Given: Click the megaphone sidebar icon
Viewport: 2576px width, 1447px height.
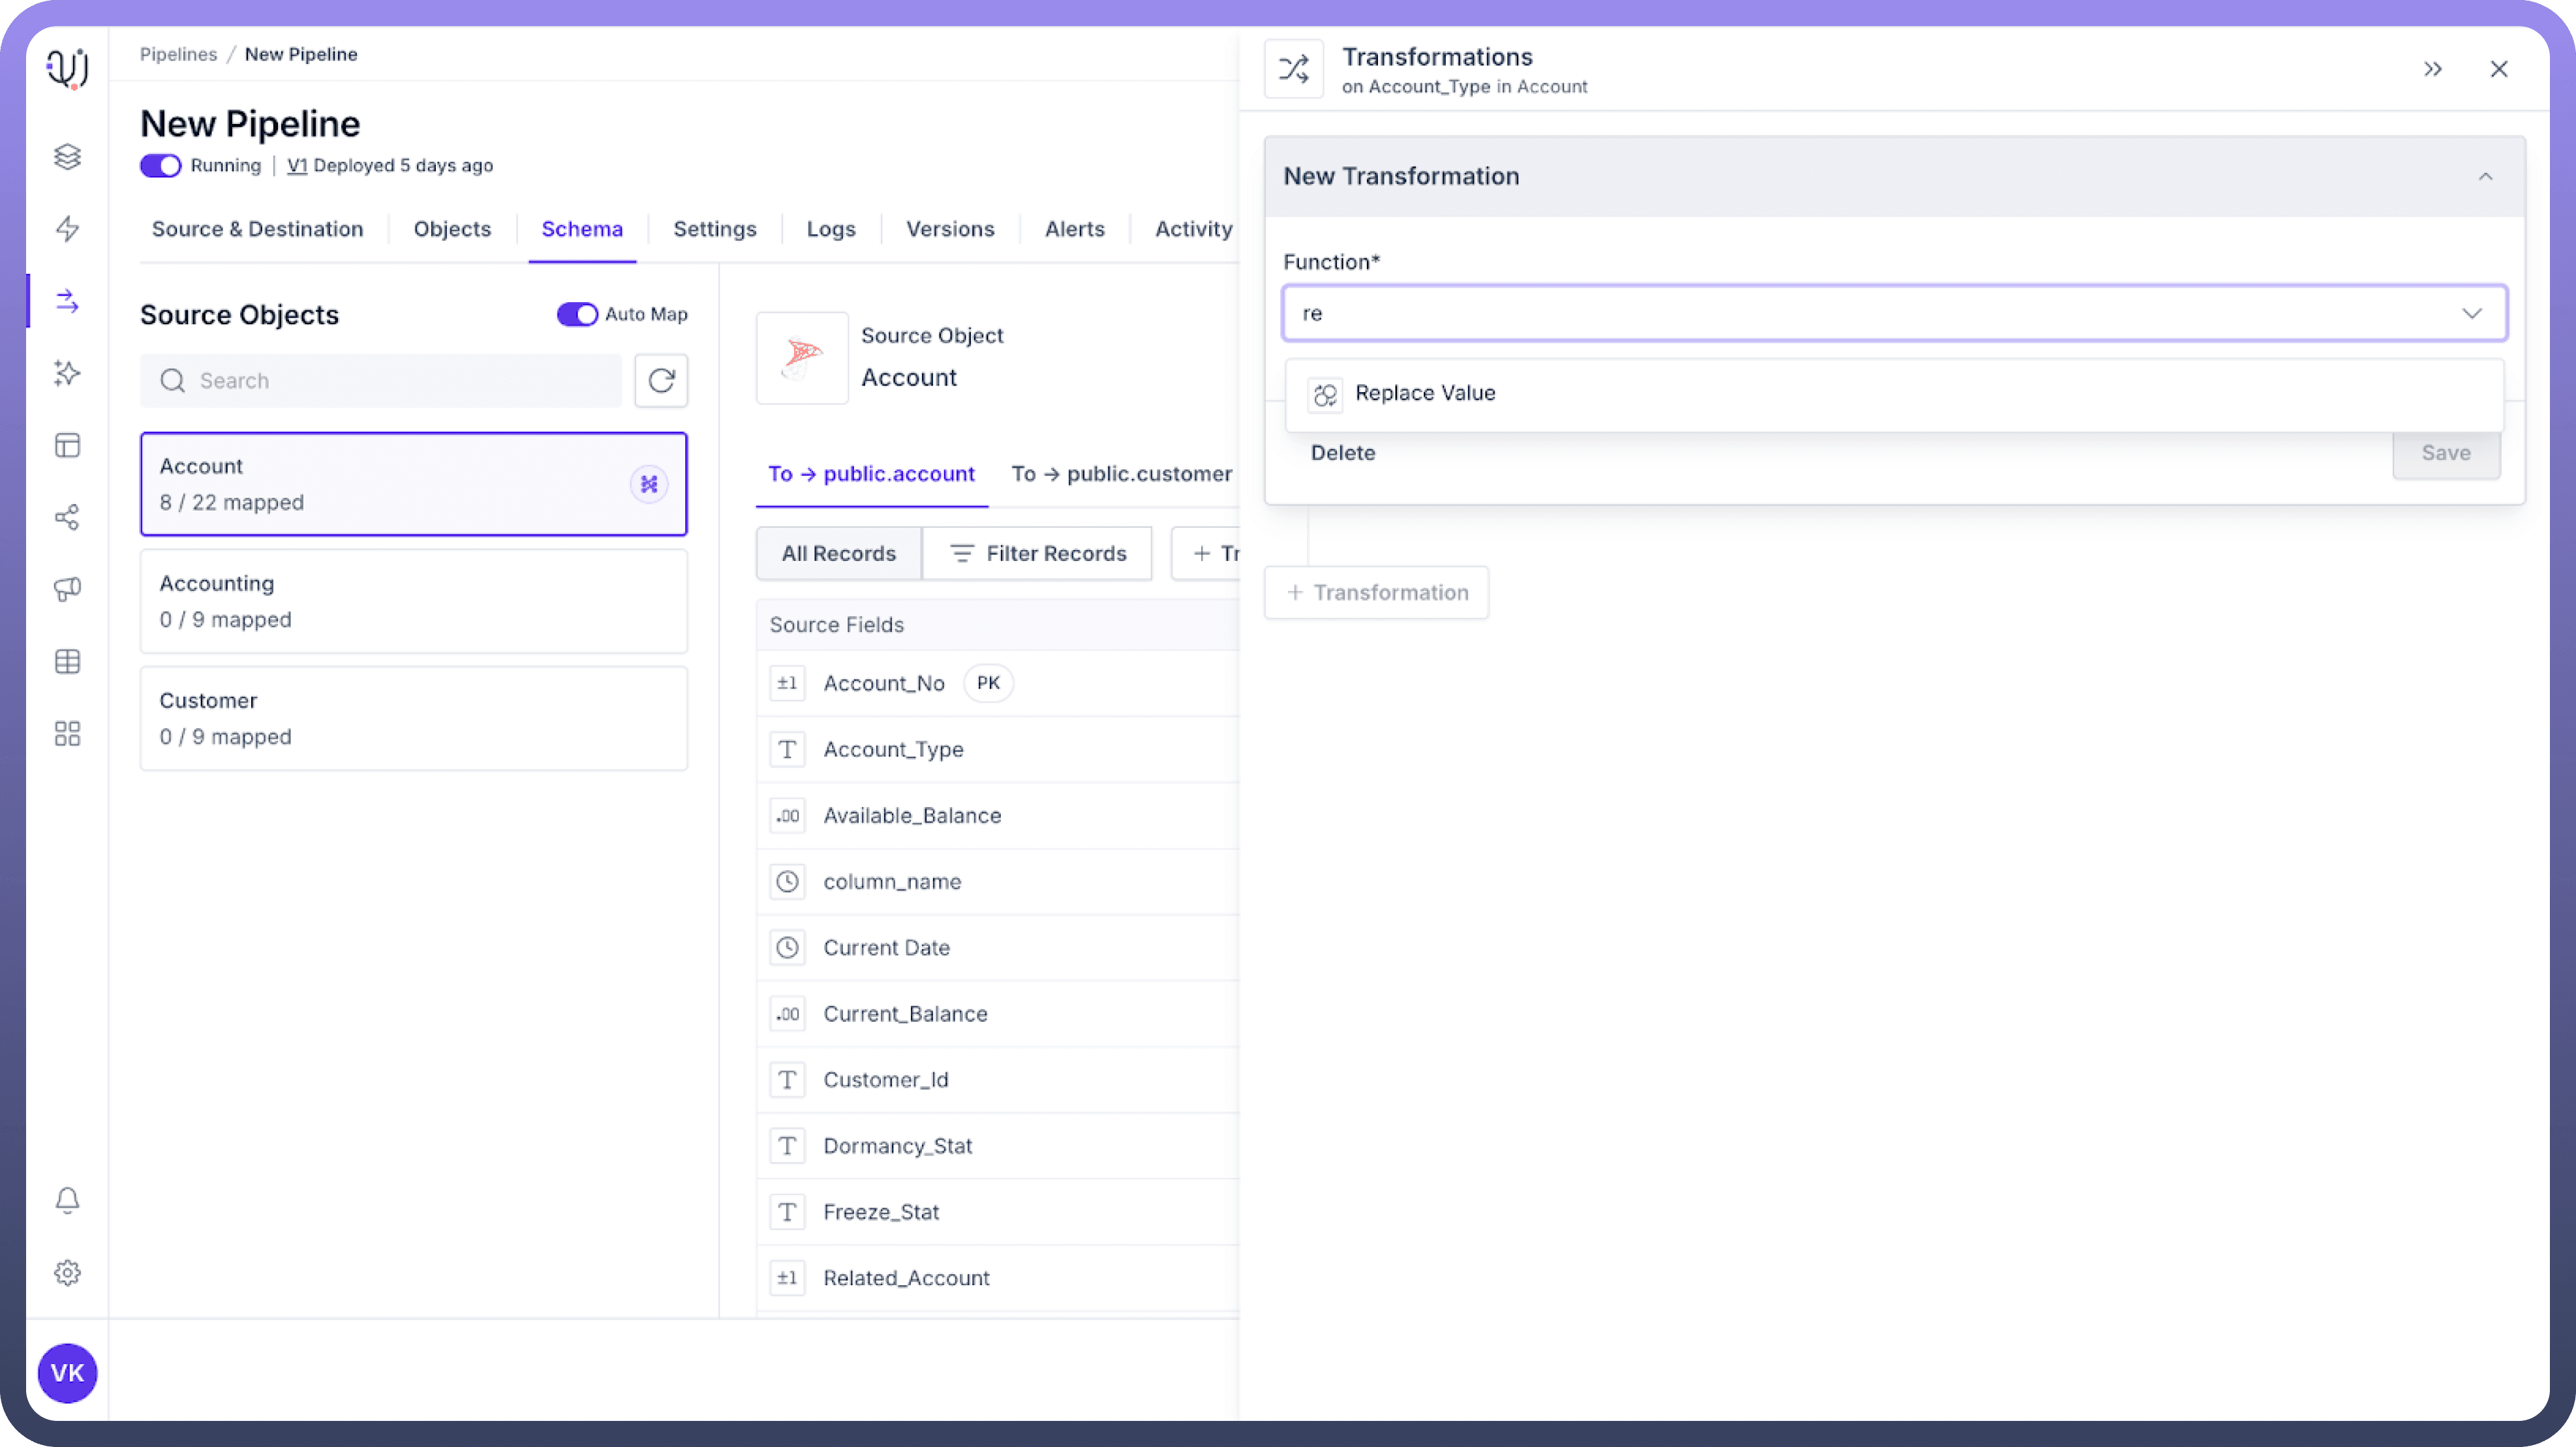Looking at the screenshot, I should coord(67,589).
